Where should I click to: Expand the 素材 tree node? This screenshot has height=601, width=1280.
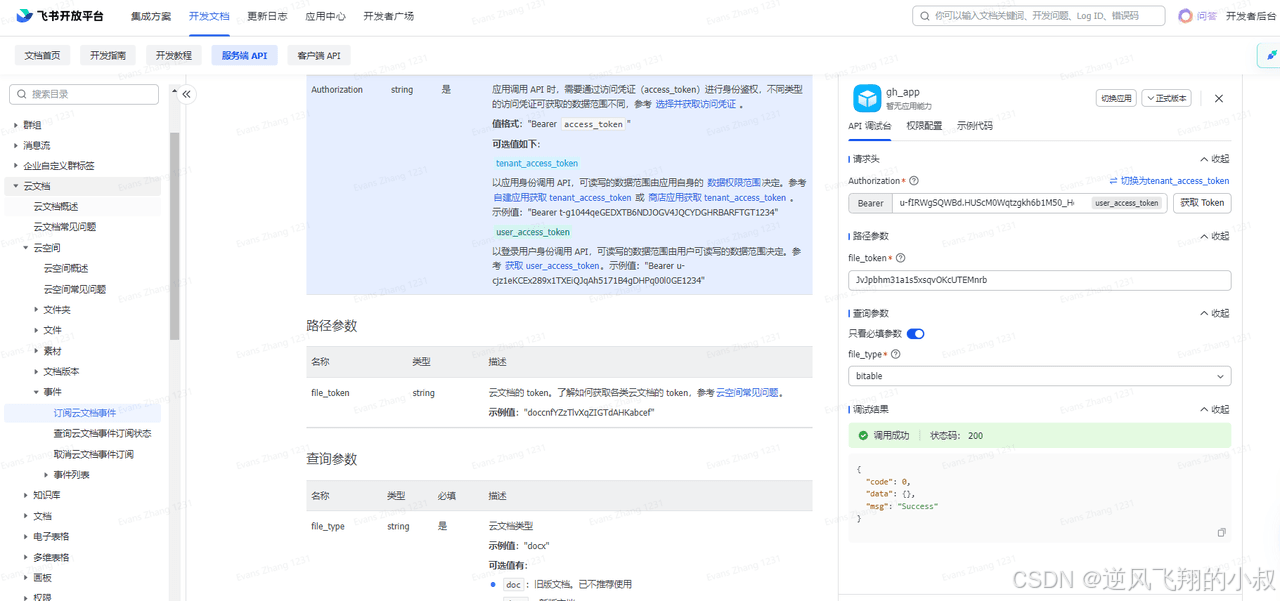[36, 351]
